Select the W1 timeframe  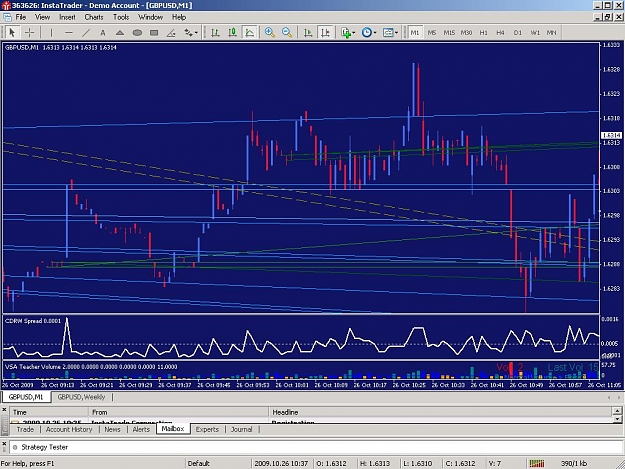[x=535, y=33]
